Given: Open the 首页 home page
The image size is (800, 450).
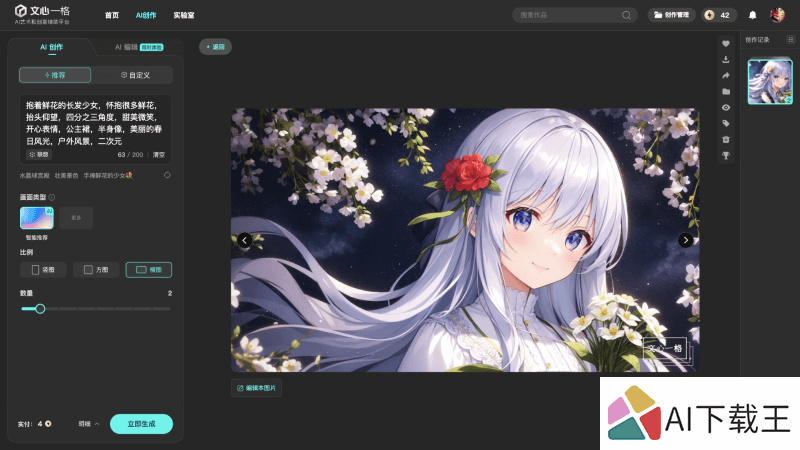Looking at the screenshot, I should click(x=112, y=15).
